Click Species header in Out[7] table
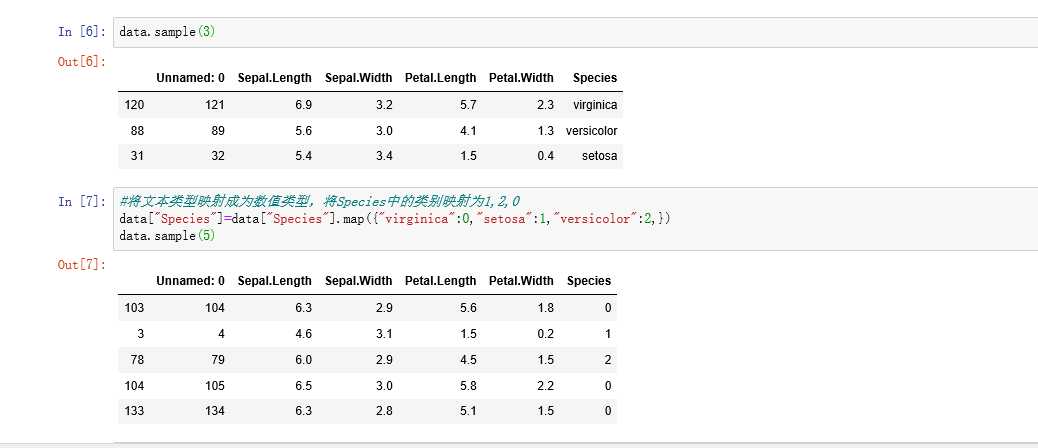Image resolution: width=1038 pixels, height=448 pixels. tap(589, 281)
